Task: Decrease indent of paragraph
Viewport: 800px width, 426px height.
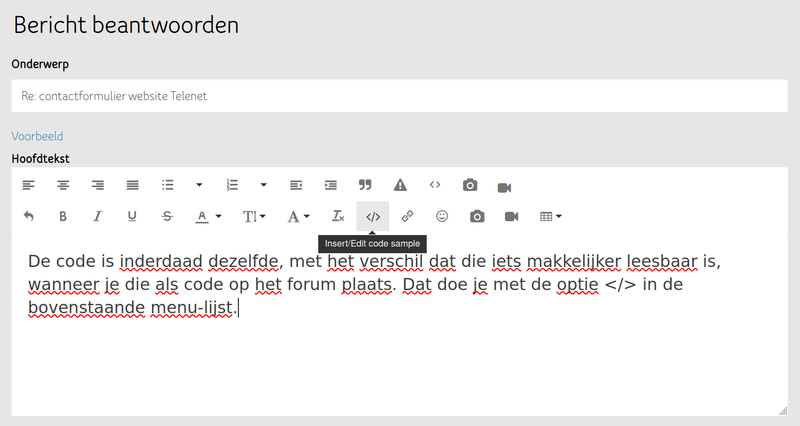Action: tap(296, 185)
